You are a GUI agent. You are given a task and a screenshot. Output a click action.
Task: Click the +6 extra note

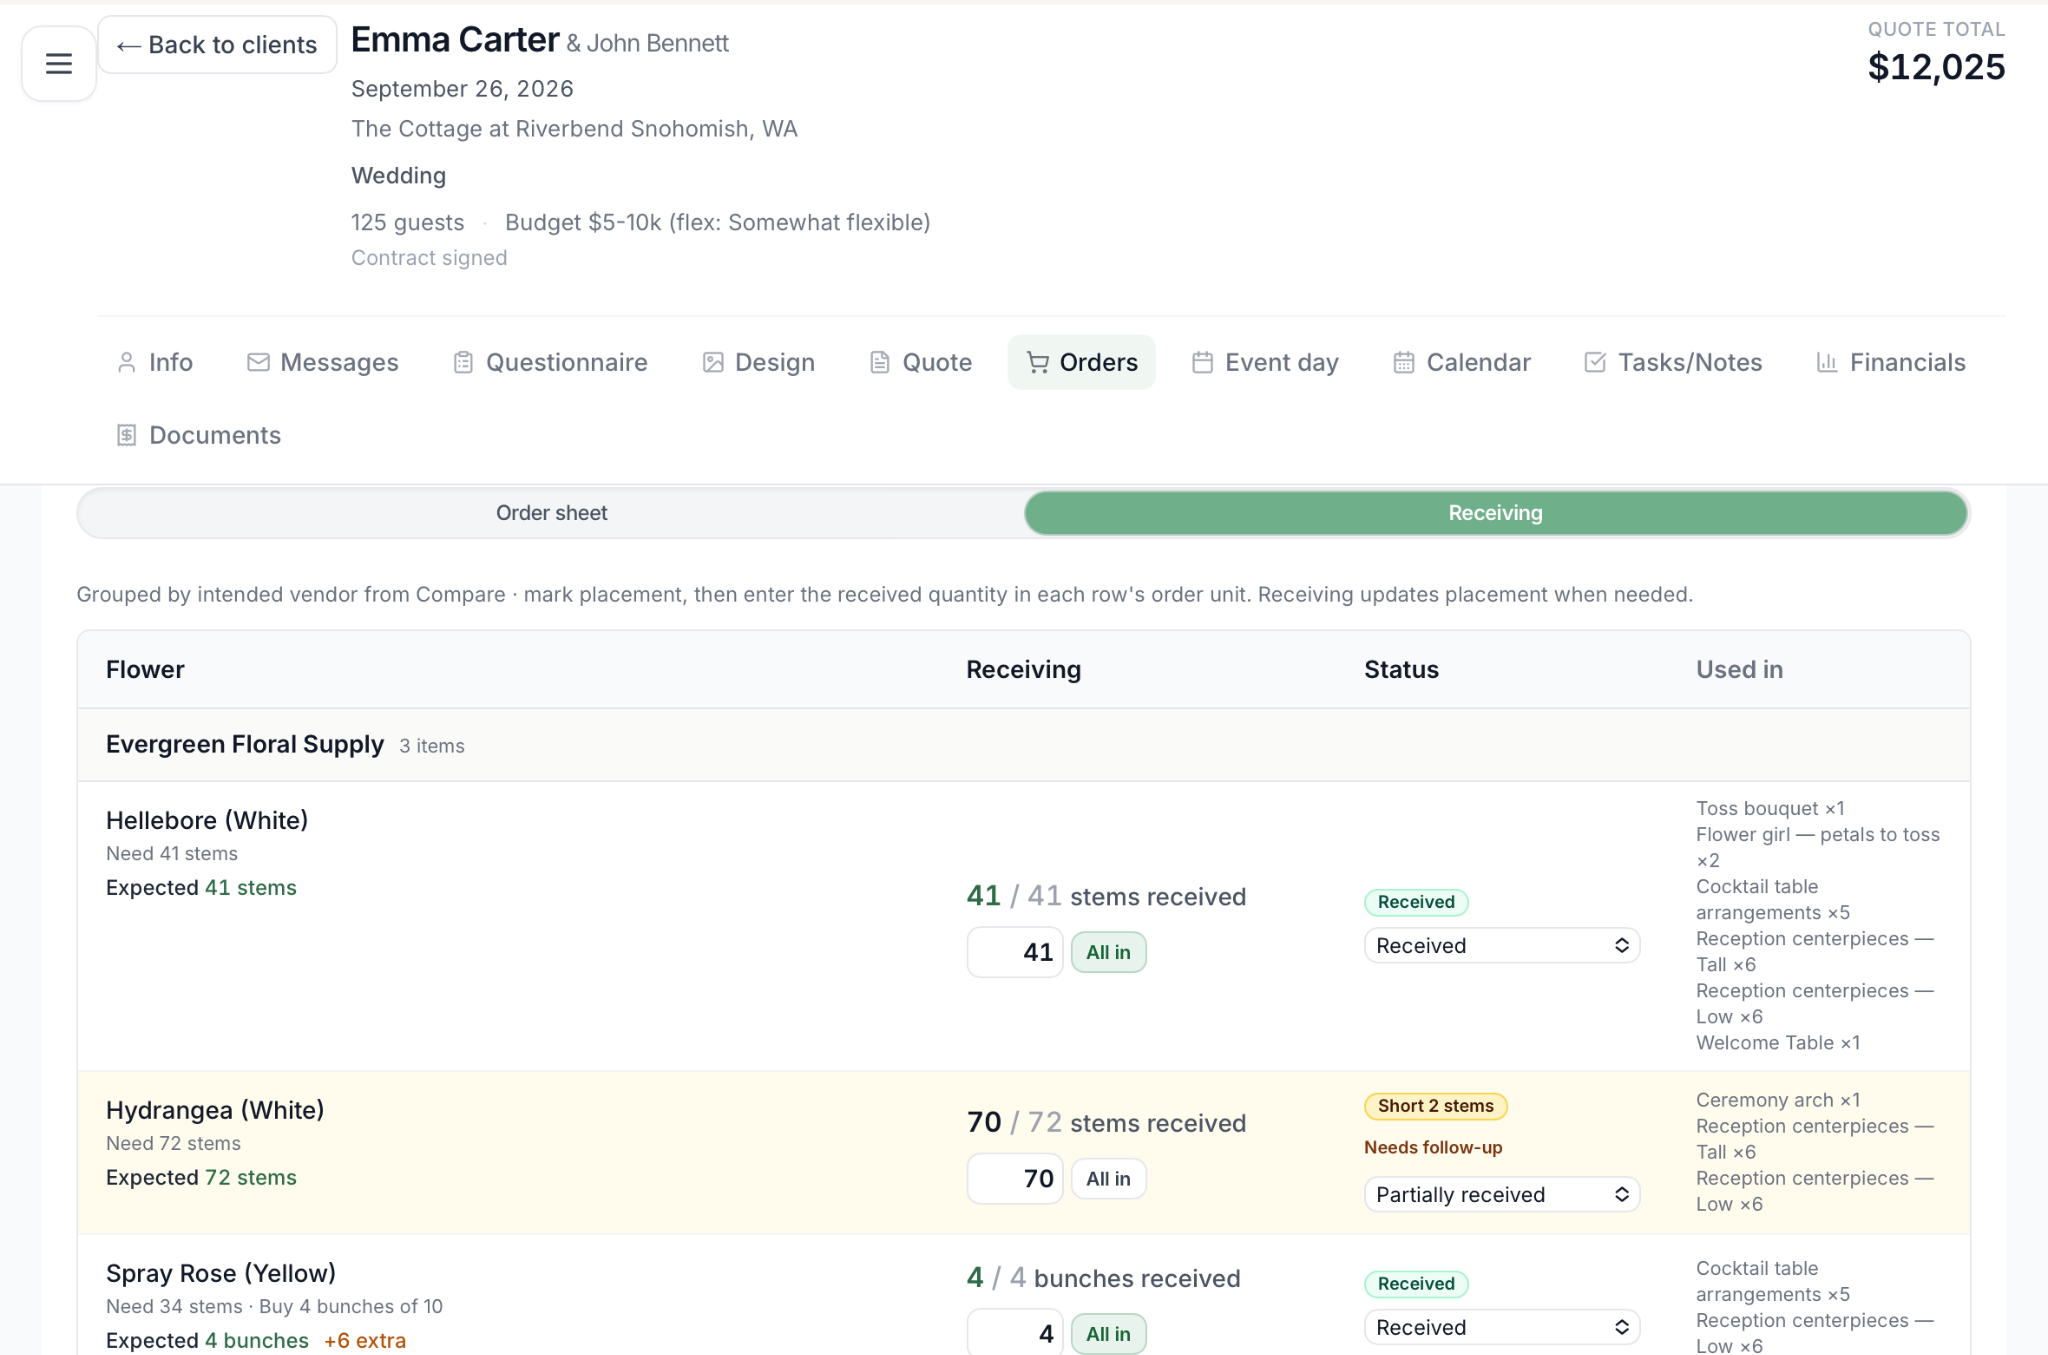pyautogui.click(x=365, y=1341)
